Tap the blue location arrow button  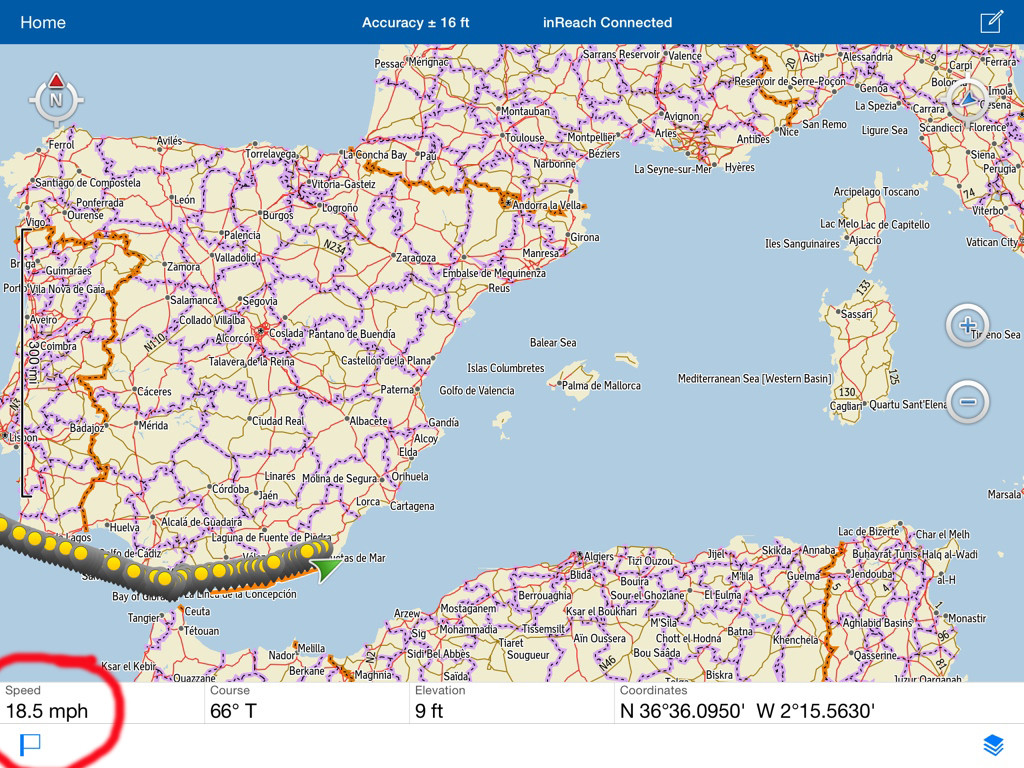(969, 99)
